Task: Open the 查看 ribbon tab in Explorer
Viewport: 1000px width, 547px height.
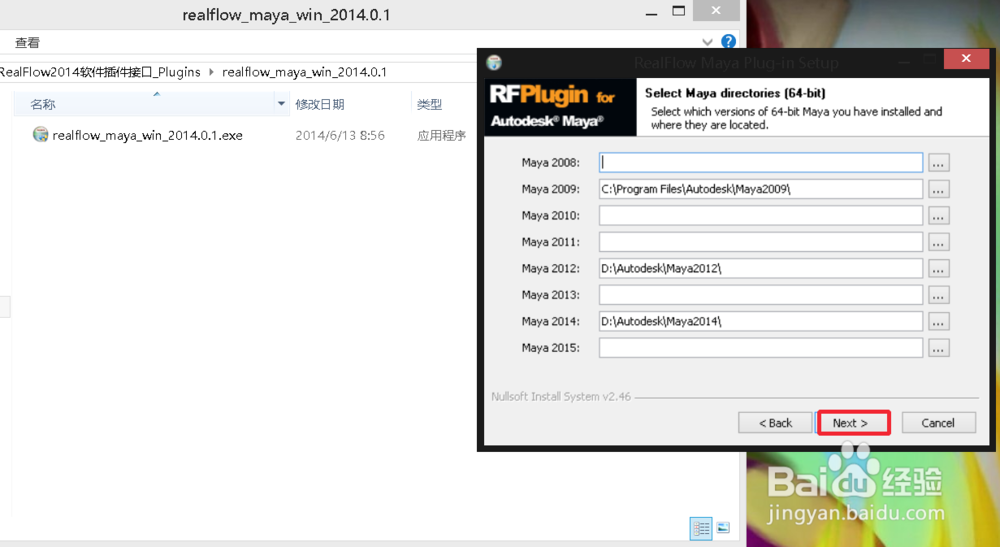Action: tap(27, 43)
